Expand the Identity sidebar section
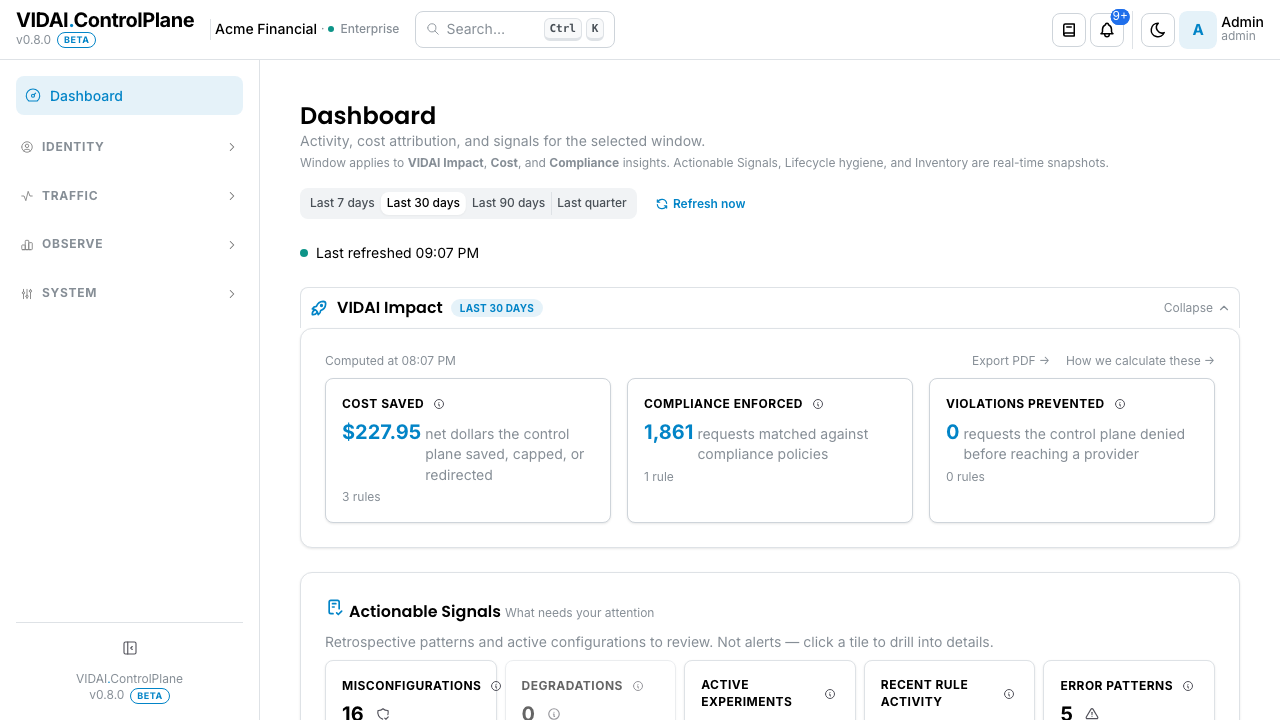The width and height of the screenshot is (1280, 720). pyautogui.click(x=129, y=147)
